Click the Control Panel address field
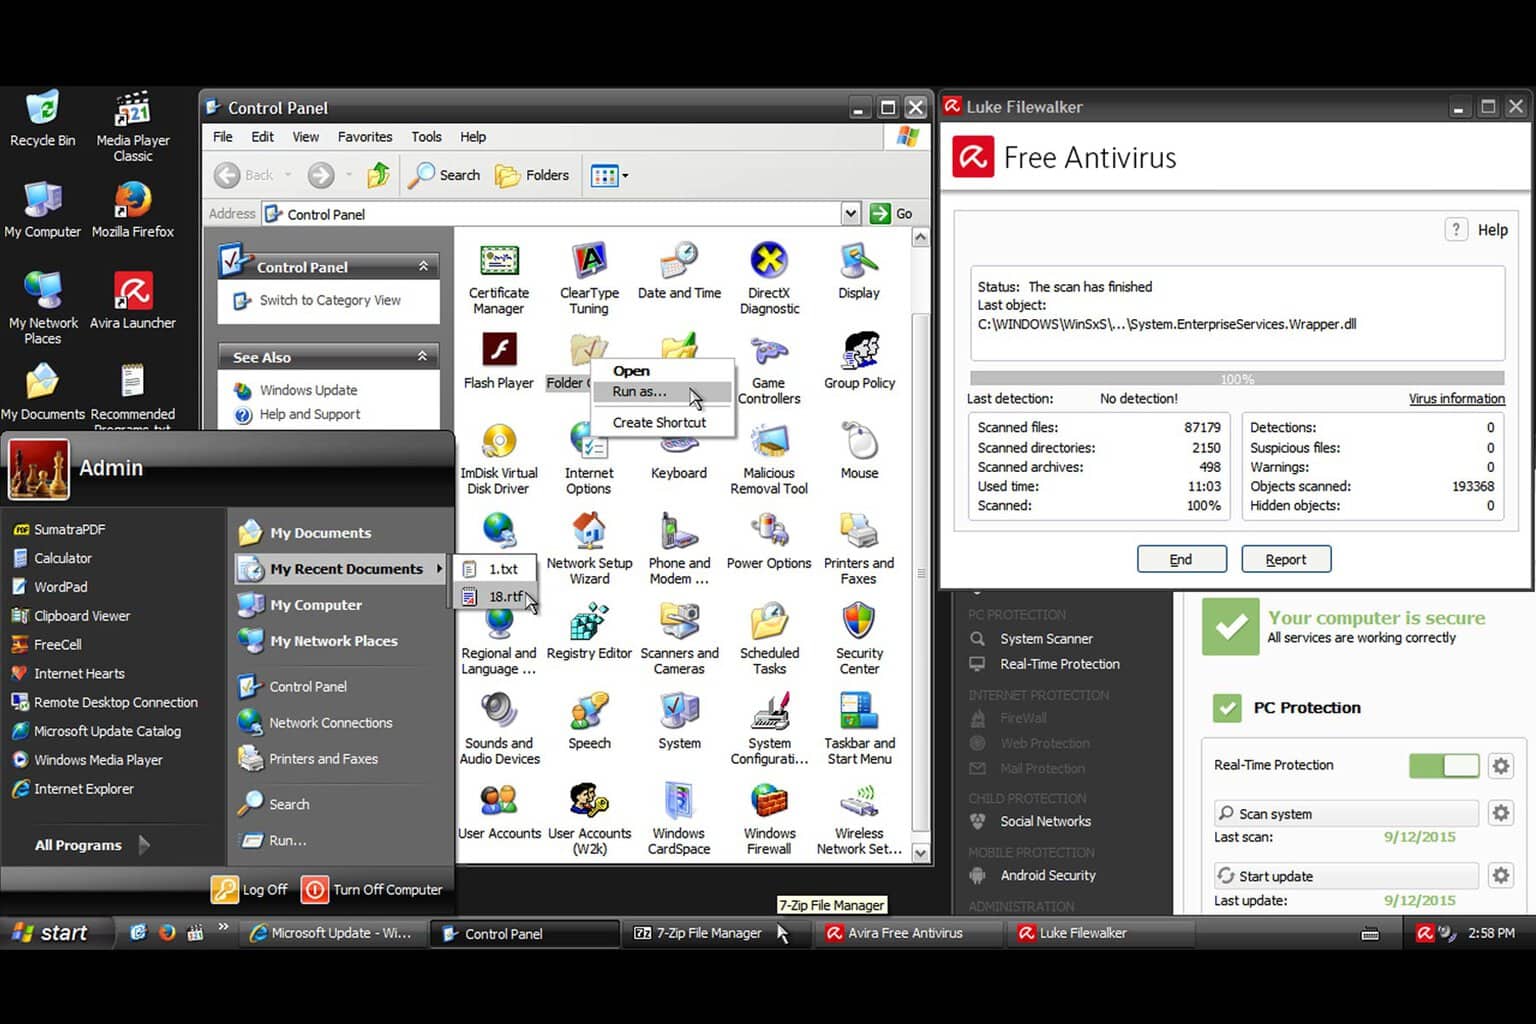1536x1024 pixels. tap(553, 214)
